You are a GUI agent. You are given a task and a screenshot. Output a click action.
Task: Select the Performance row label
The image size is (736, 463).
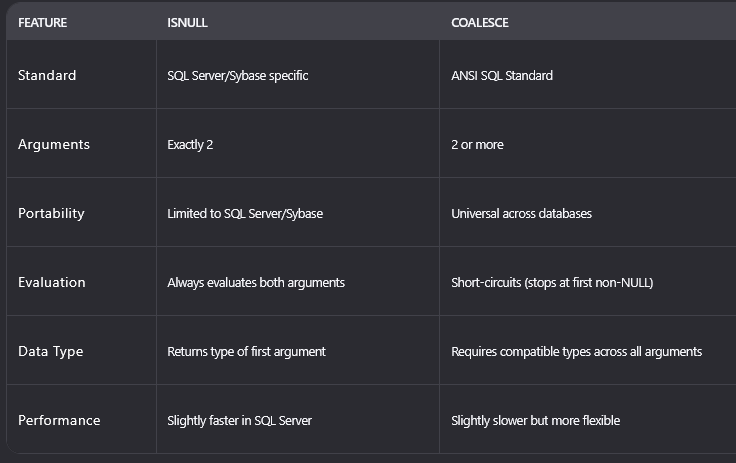point(59,420)
